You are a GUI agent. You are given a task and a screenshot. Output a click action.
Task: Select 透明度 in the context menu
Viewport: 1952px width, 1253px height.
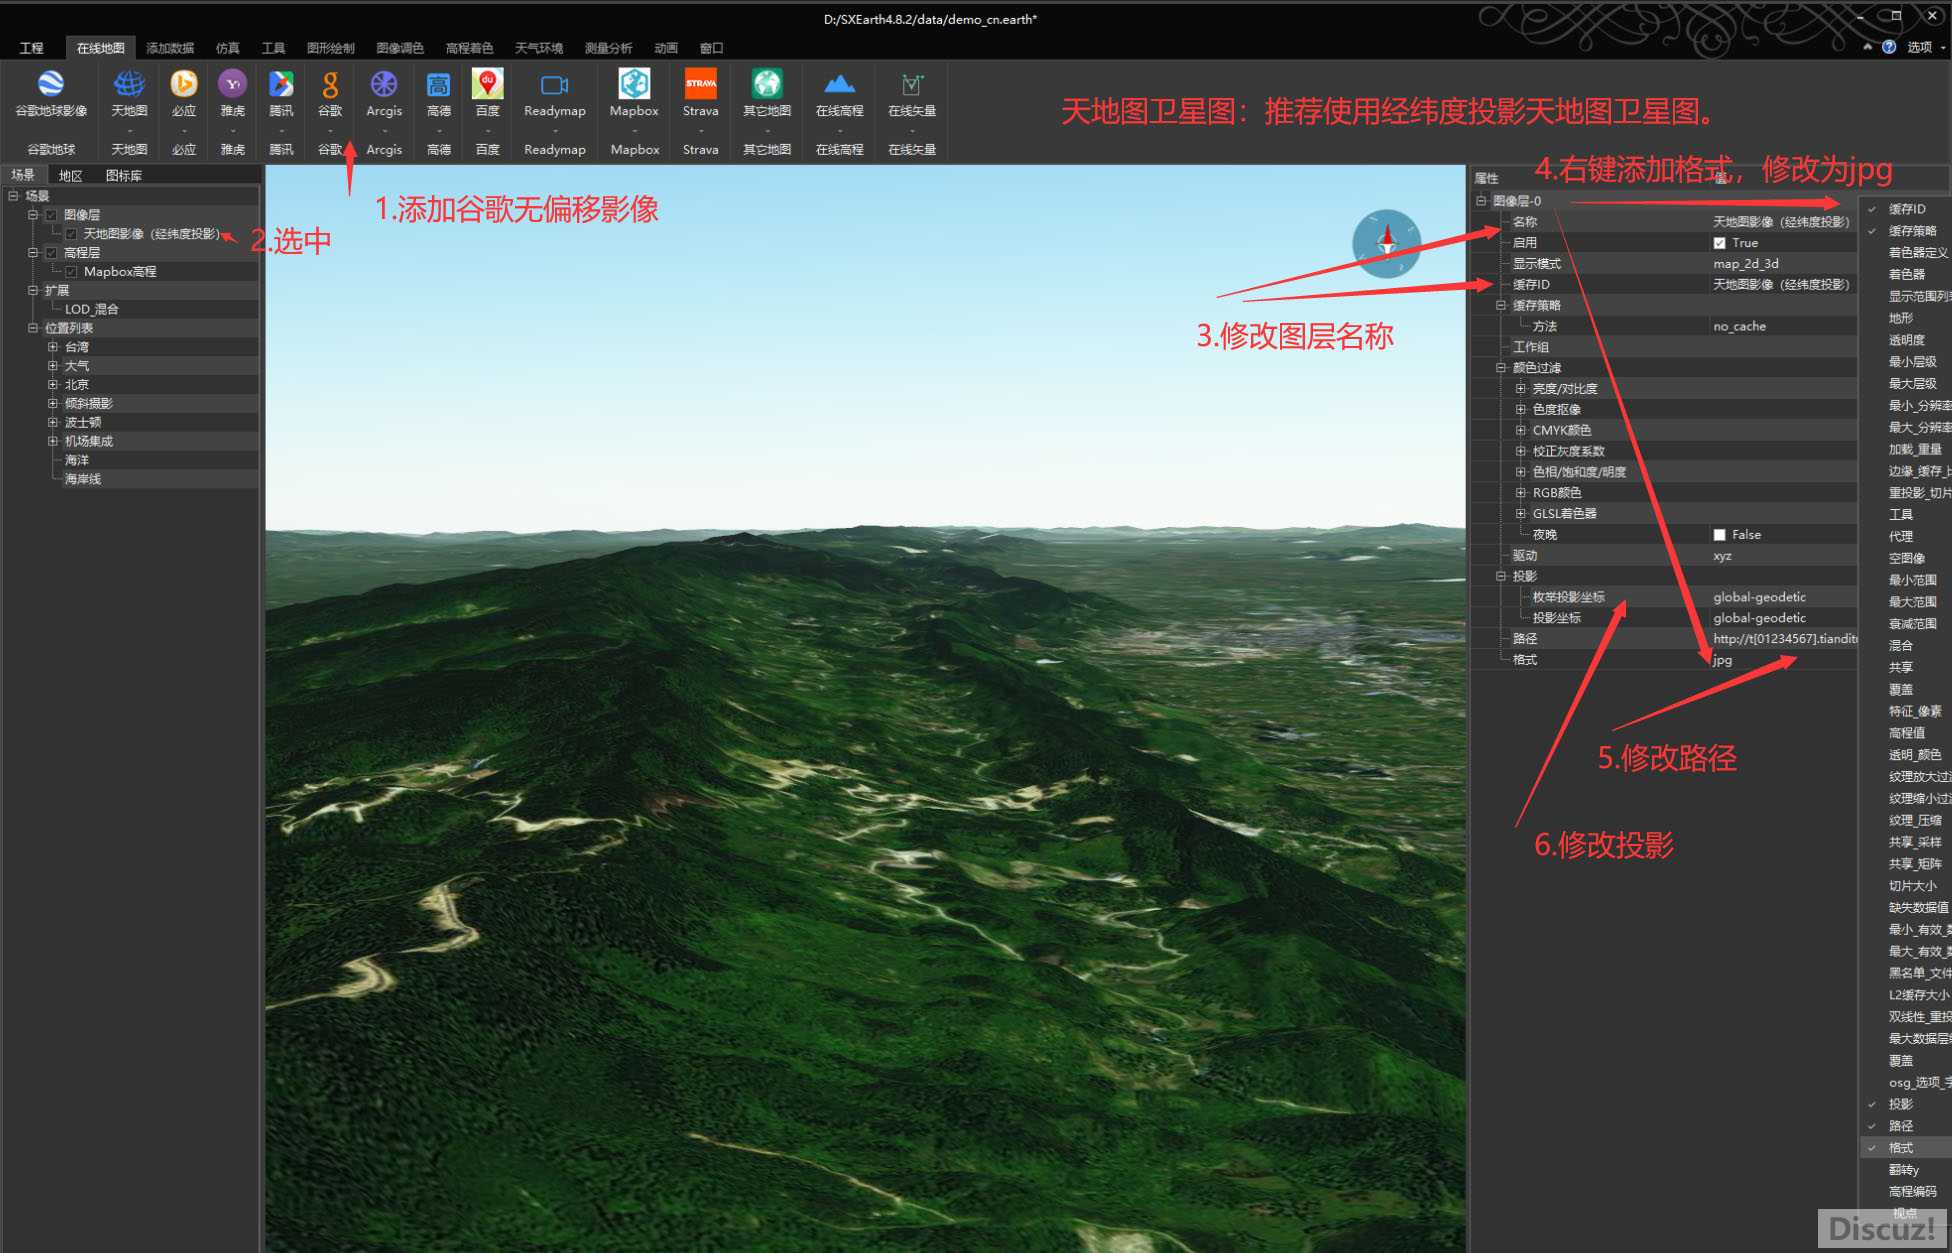click(1906, 340)
